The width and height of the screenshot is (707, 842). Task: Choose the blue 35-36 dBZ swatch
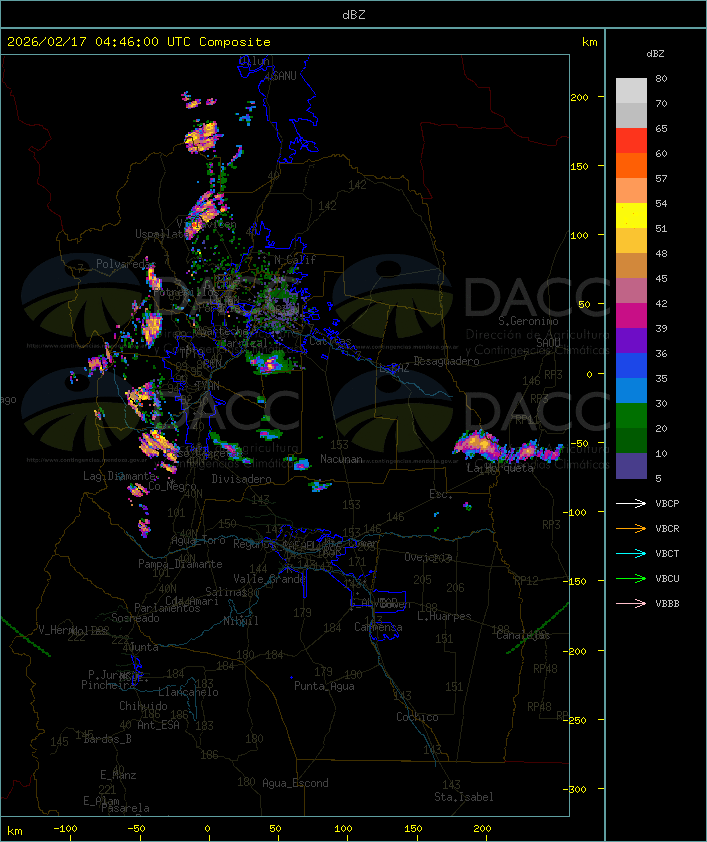click(x=631, y=366)
